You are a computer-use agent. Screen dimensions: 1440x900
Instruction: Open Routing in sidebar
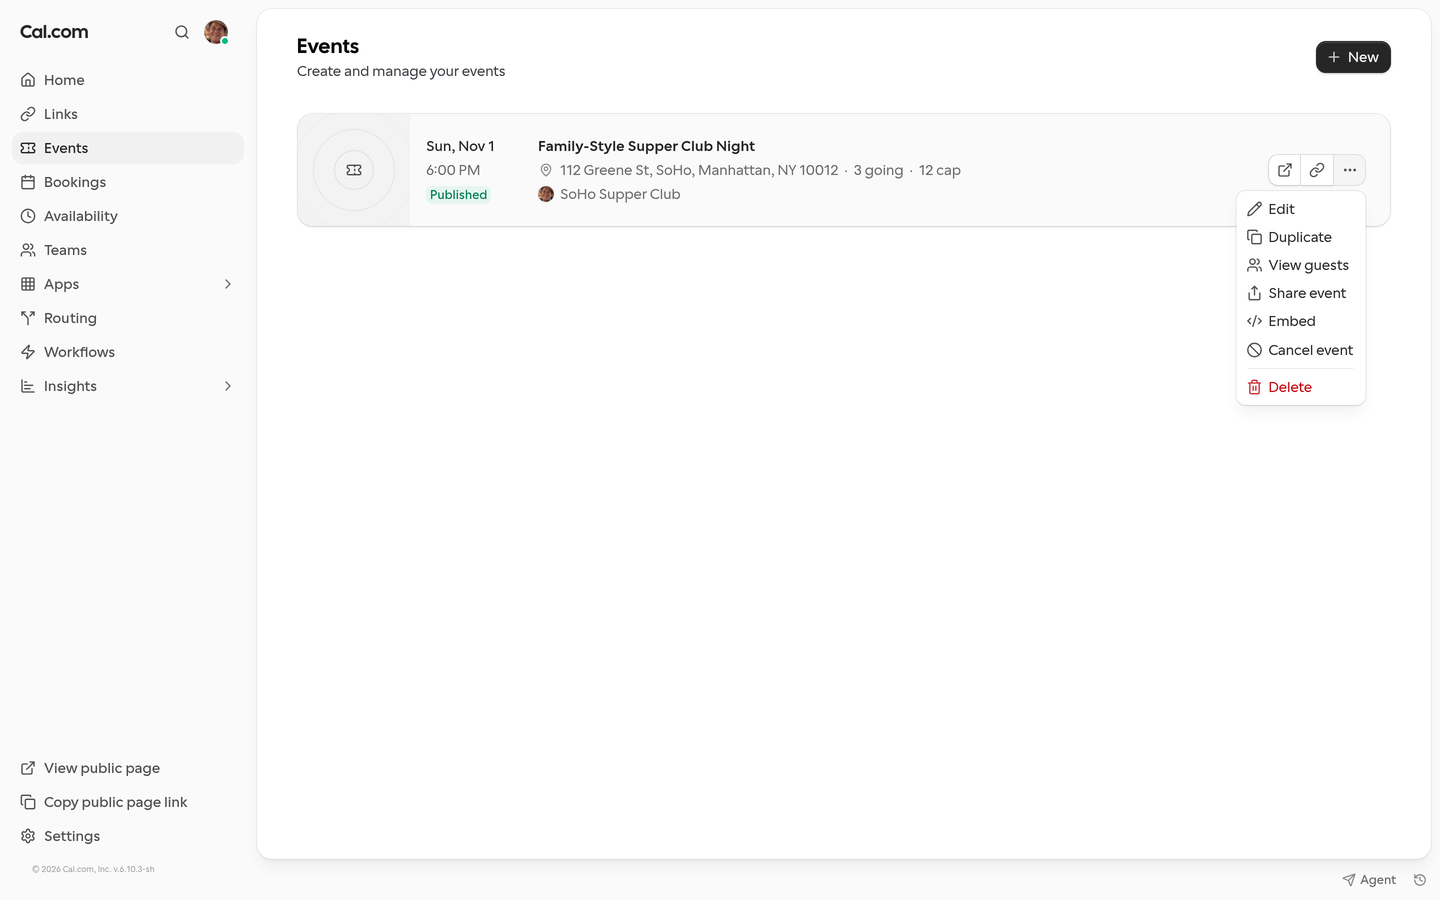tap(128, 318)
